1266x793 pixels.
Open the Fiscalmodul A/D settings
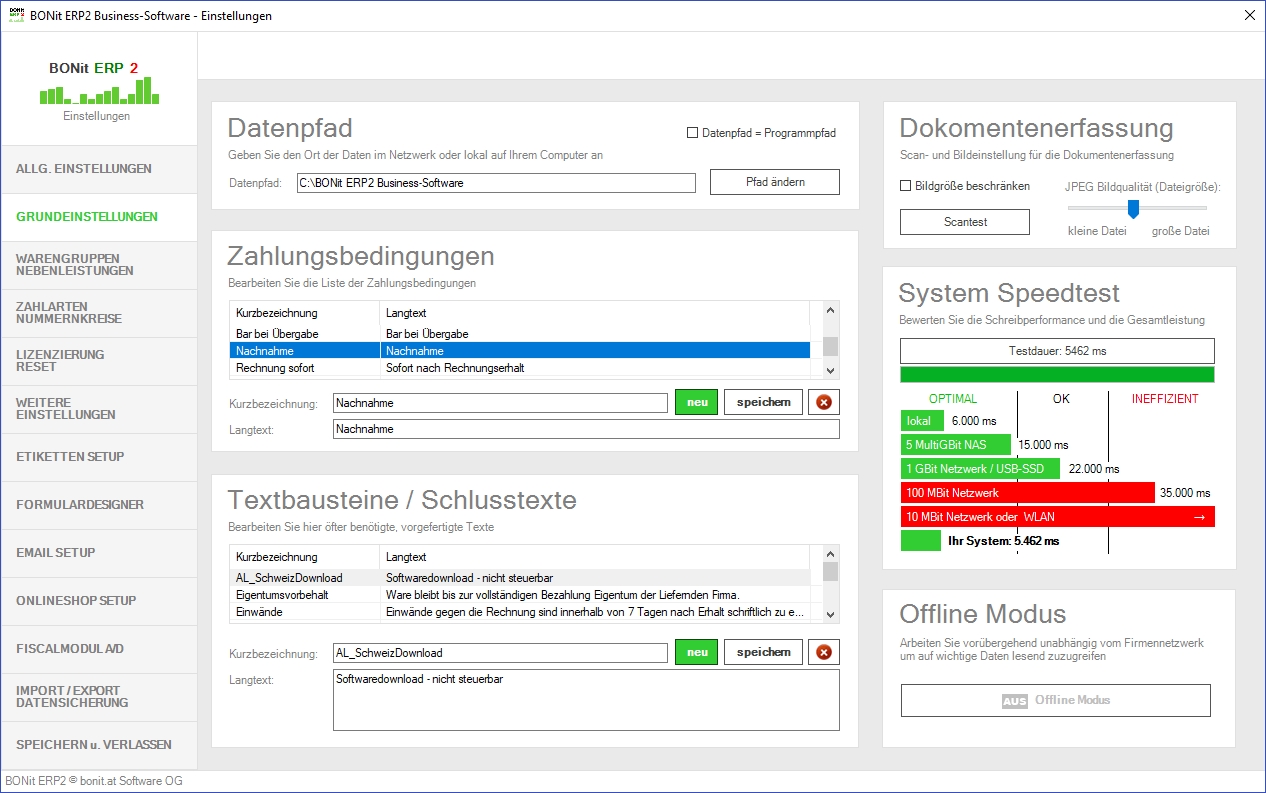pos(99,649)
